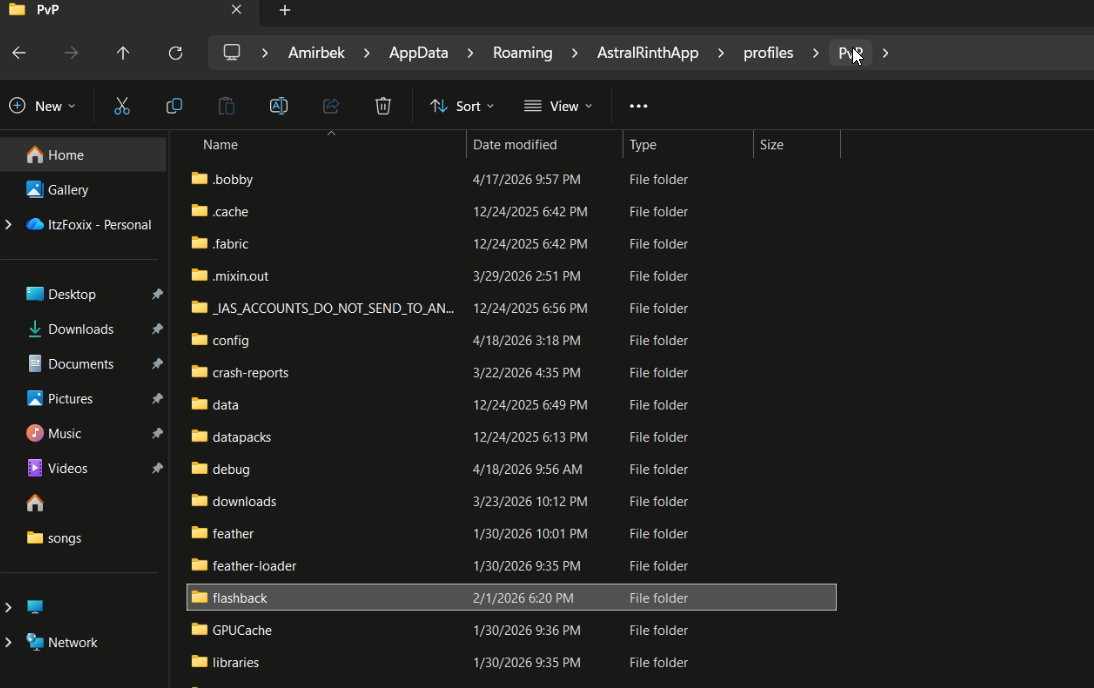Image resolution: width=1094 pixels, height=688 pixels.
Task: Click the Share icon in toolbar
Action: [331, 106]
